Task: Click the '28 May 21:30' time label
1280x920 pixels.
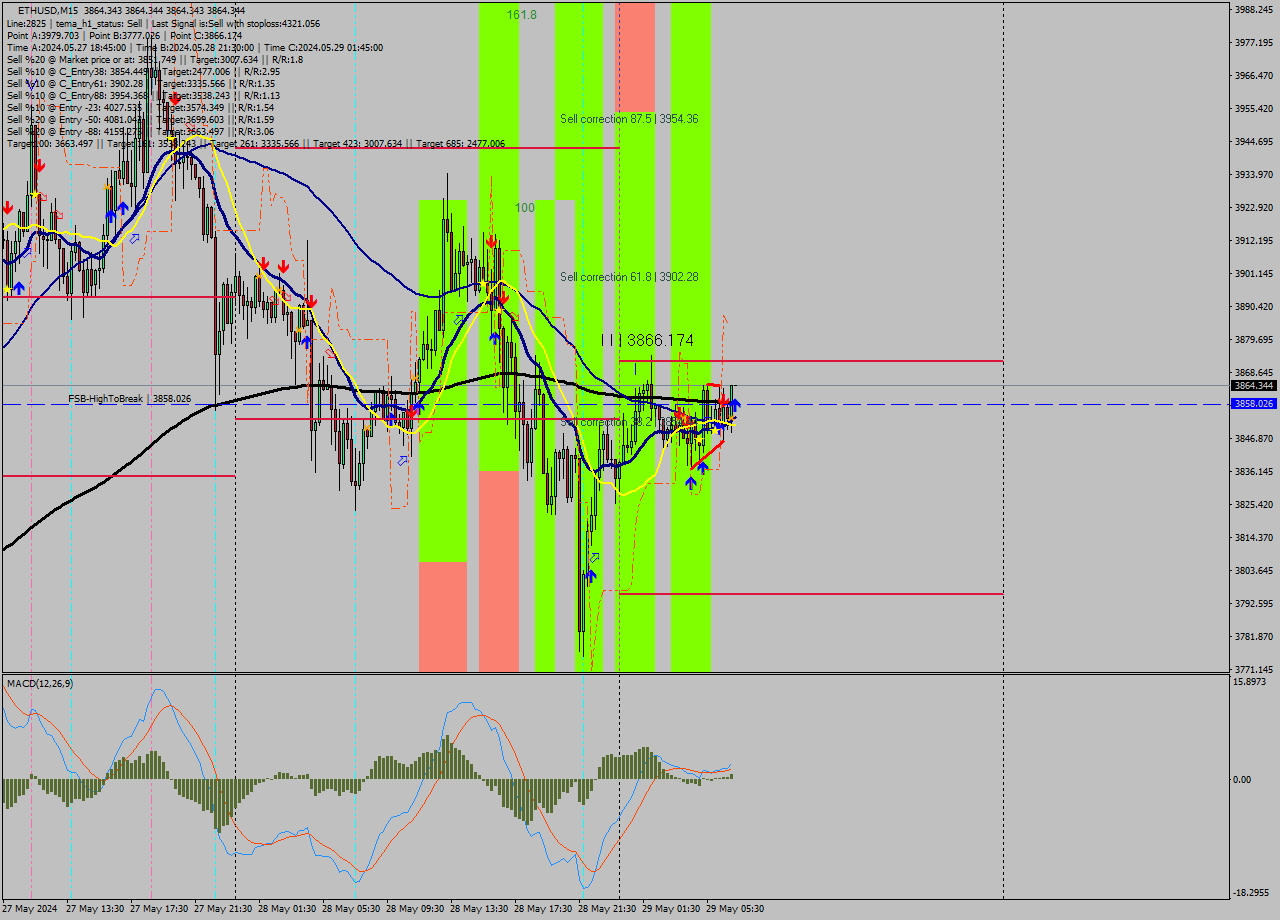Action: 607,909
